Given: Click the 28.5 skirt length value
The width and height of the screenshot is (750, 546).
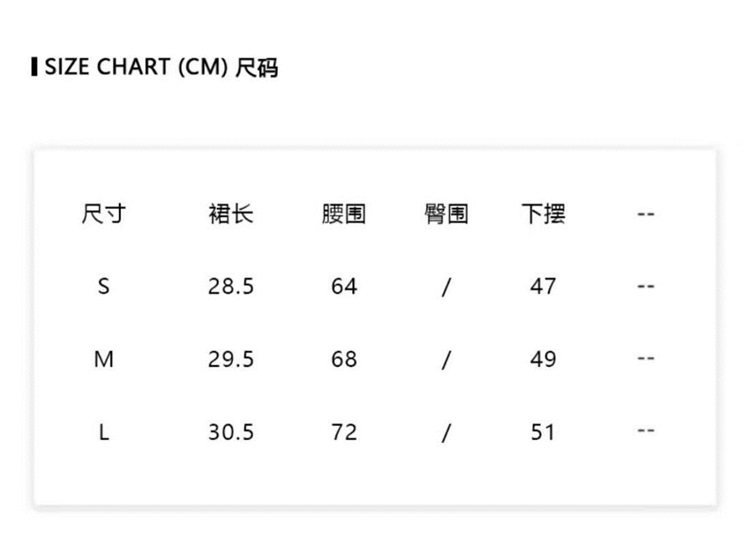Looking at the screenshot, I should (x=231, y=287).
